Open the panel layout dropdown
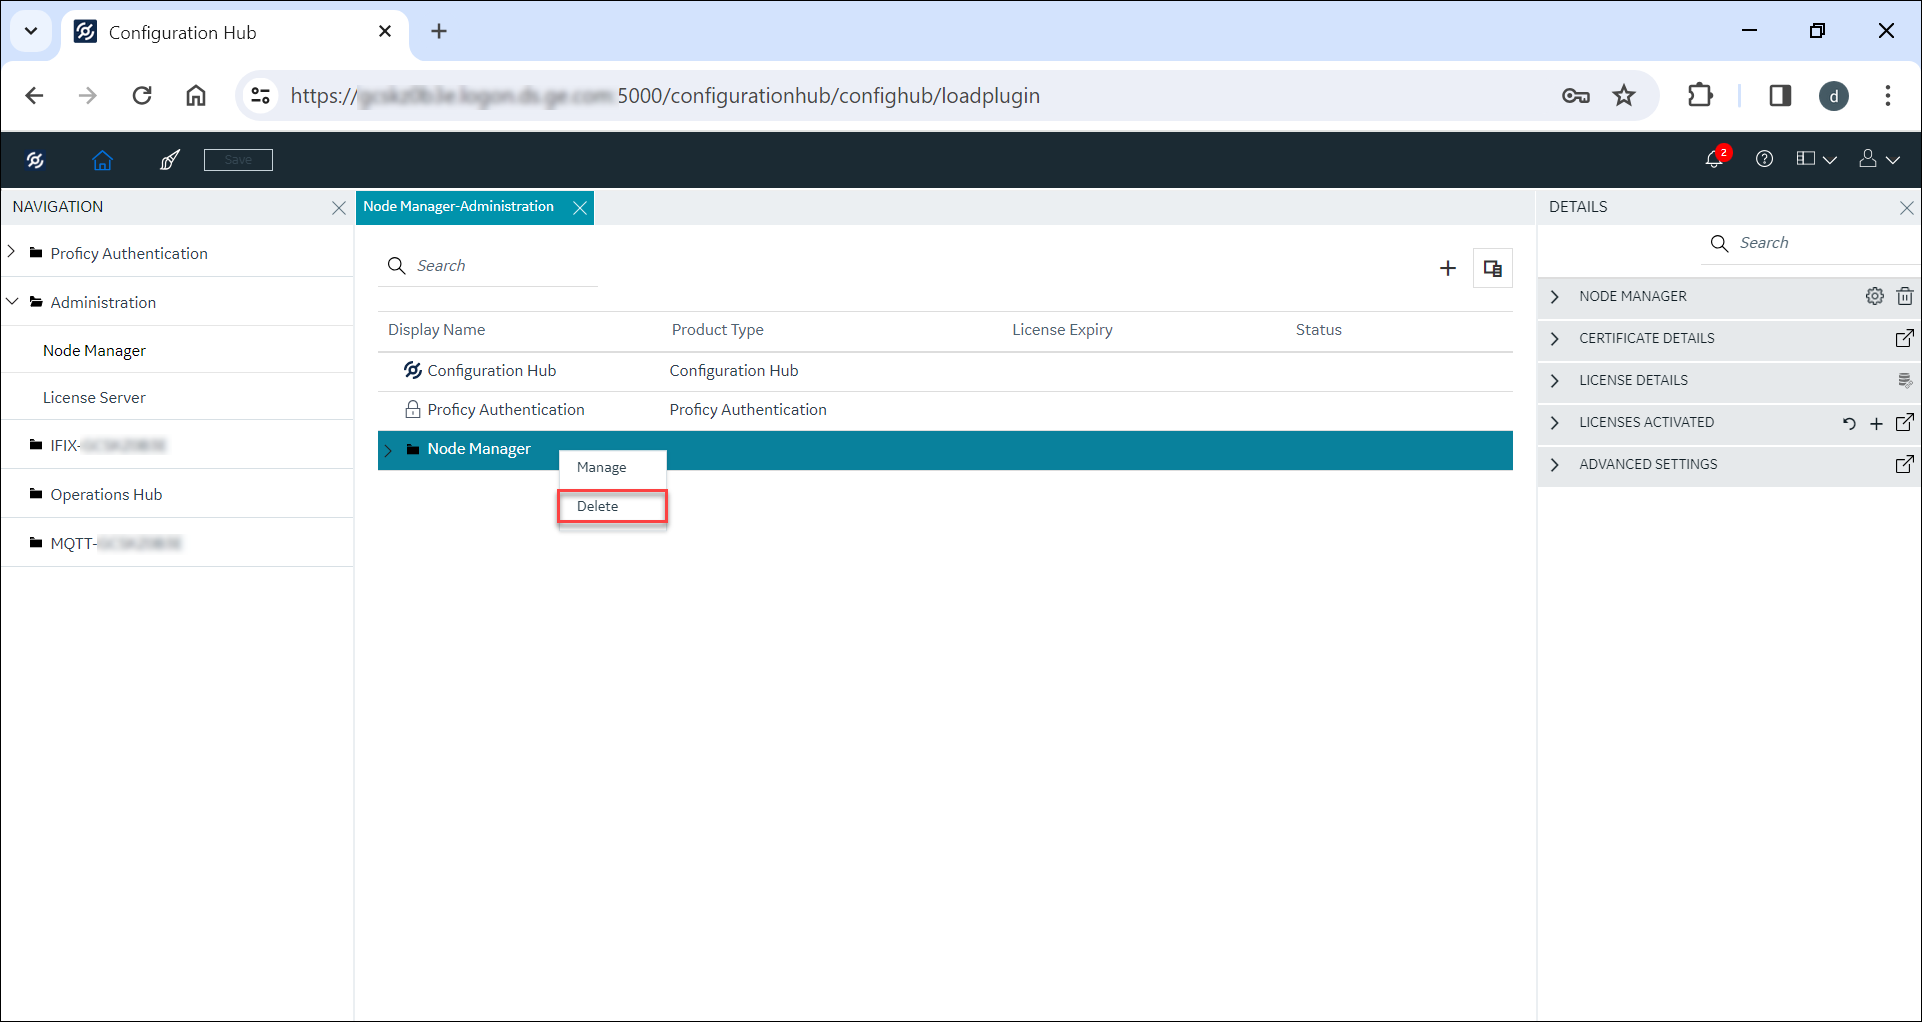The image size is (1922, 1022). click(x=1816, y=159)
